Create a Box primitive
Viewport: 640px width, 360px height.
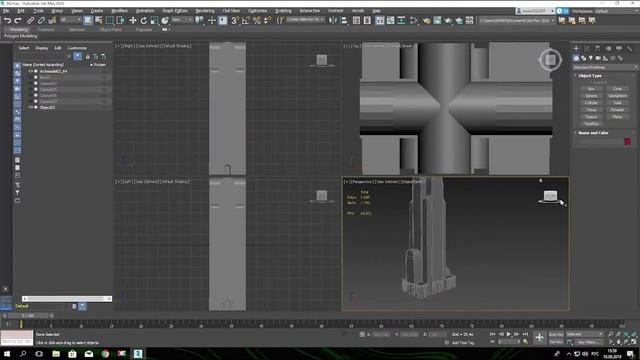pyautogui.click(x=591, y=89)
